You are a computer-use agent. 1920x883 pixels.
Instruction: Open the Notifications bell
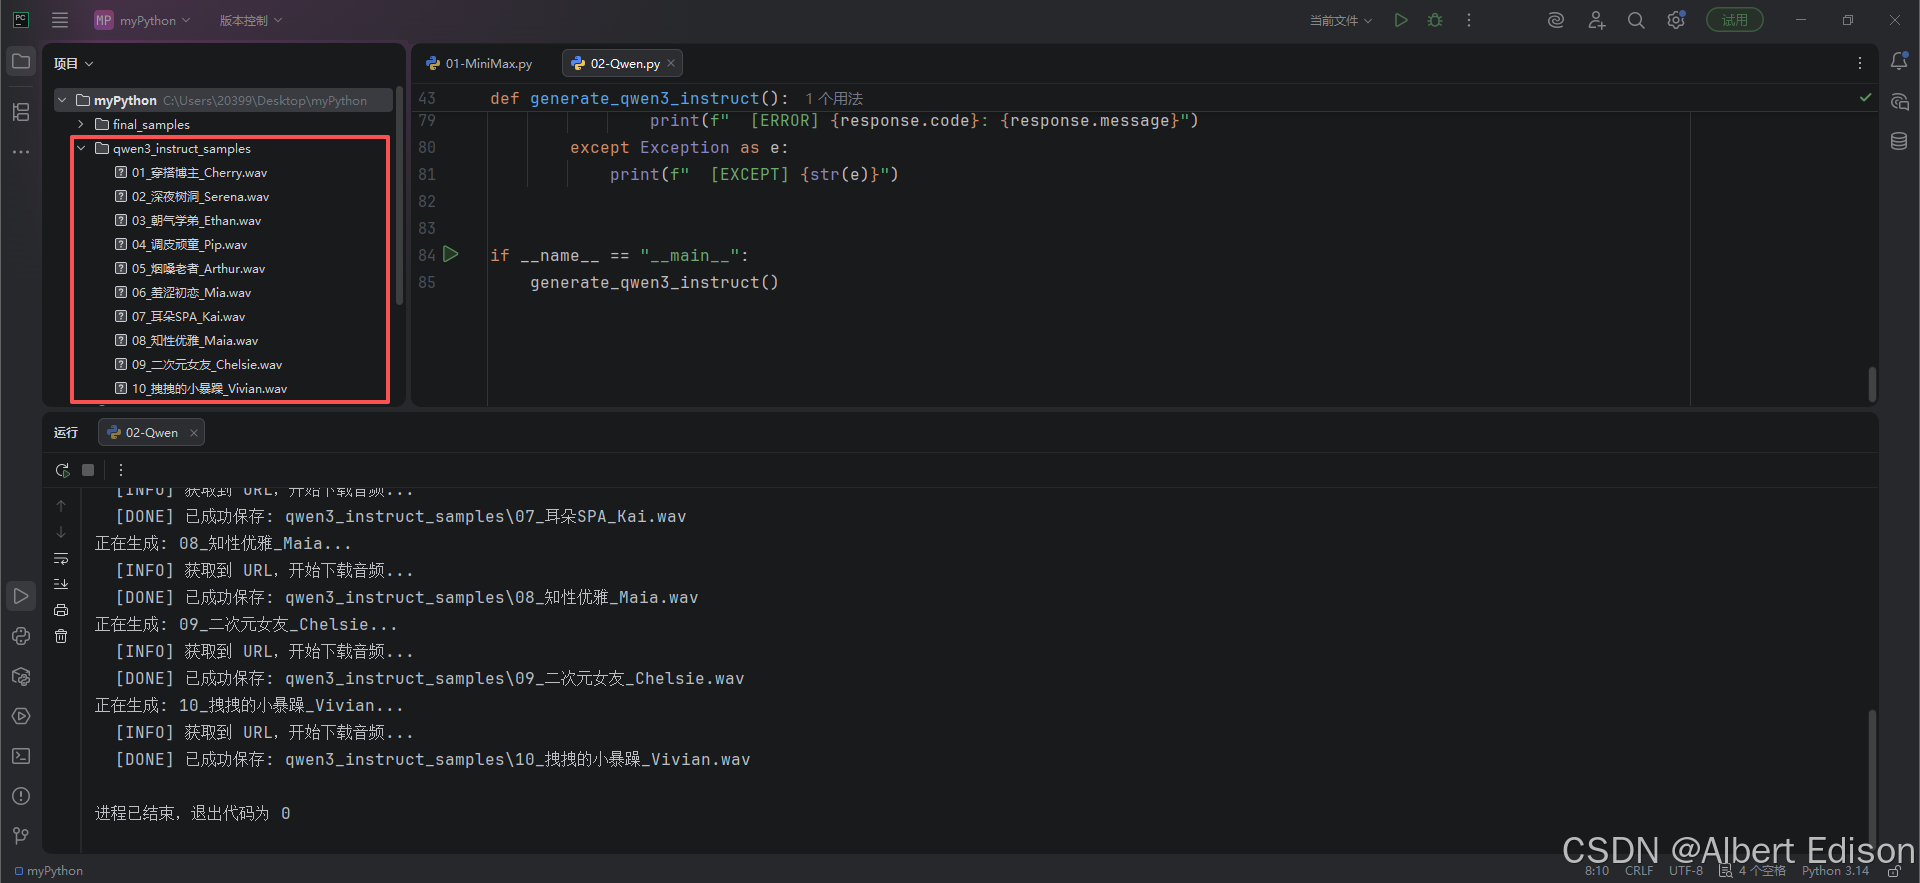tap(1899, 61)
